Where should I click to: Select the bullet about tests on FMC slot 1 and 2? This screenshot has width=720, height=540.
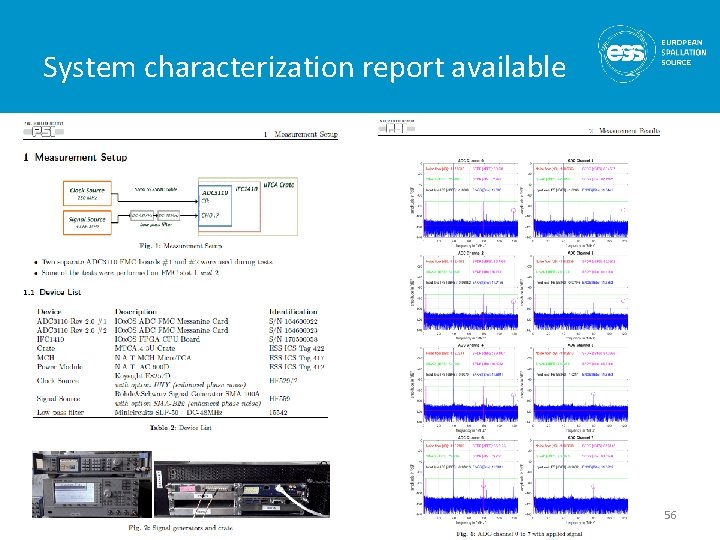point(129,272)
